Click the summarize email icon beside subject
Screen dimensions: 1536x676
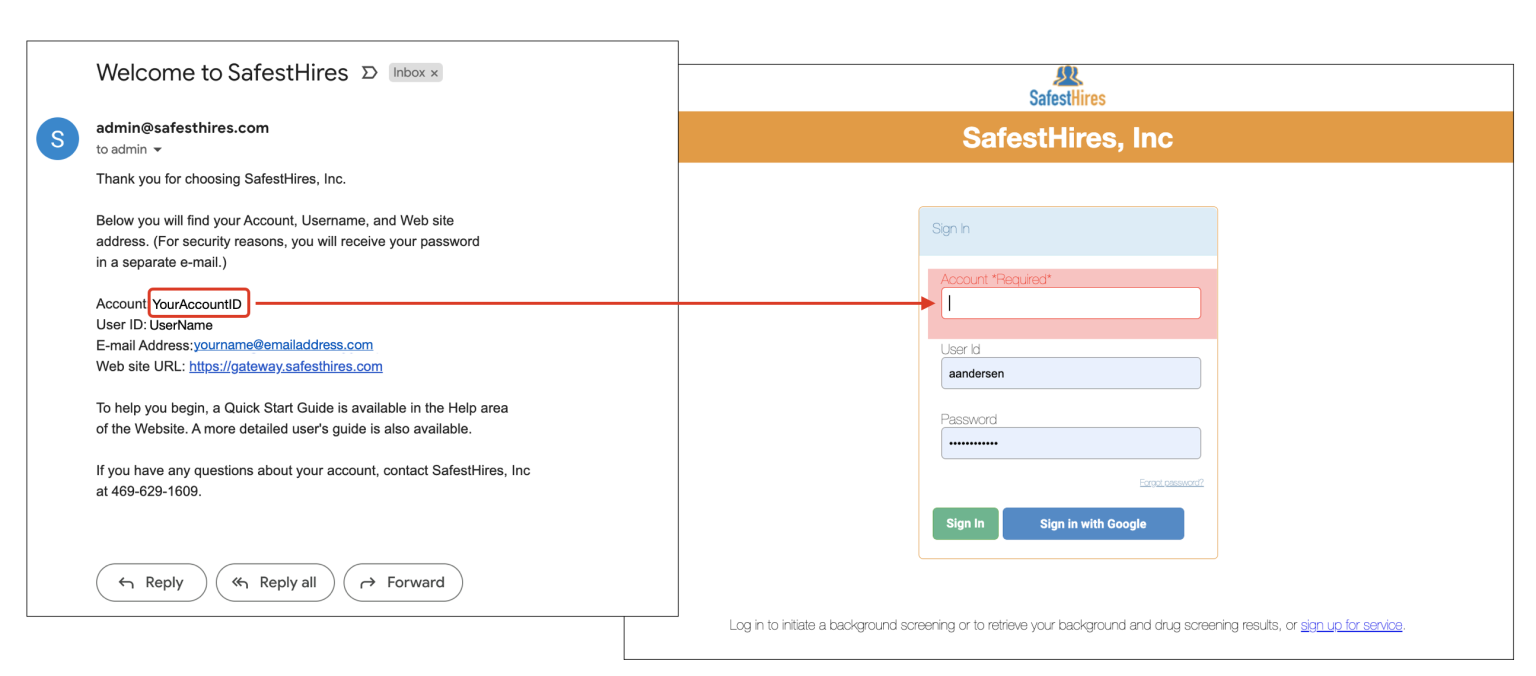point(369,72)
